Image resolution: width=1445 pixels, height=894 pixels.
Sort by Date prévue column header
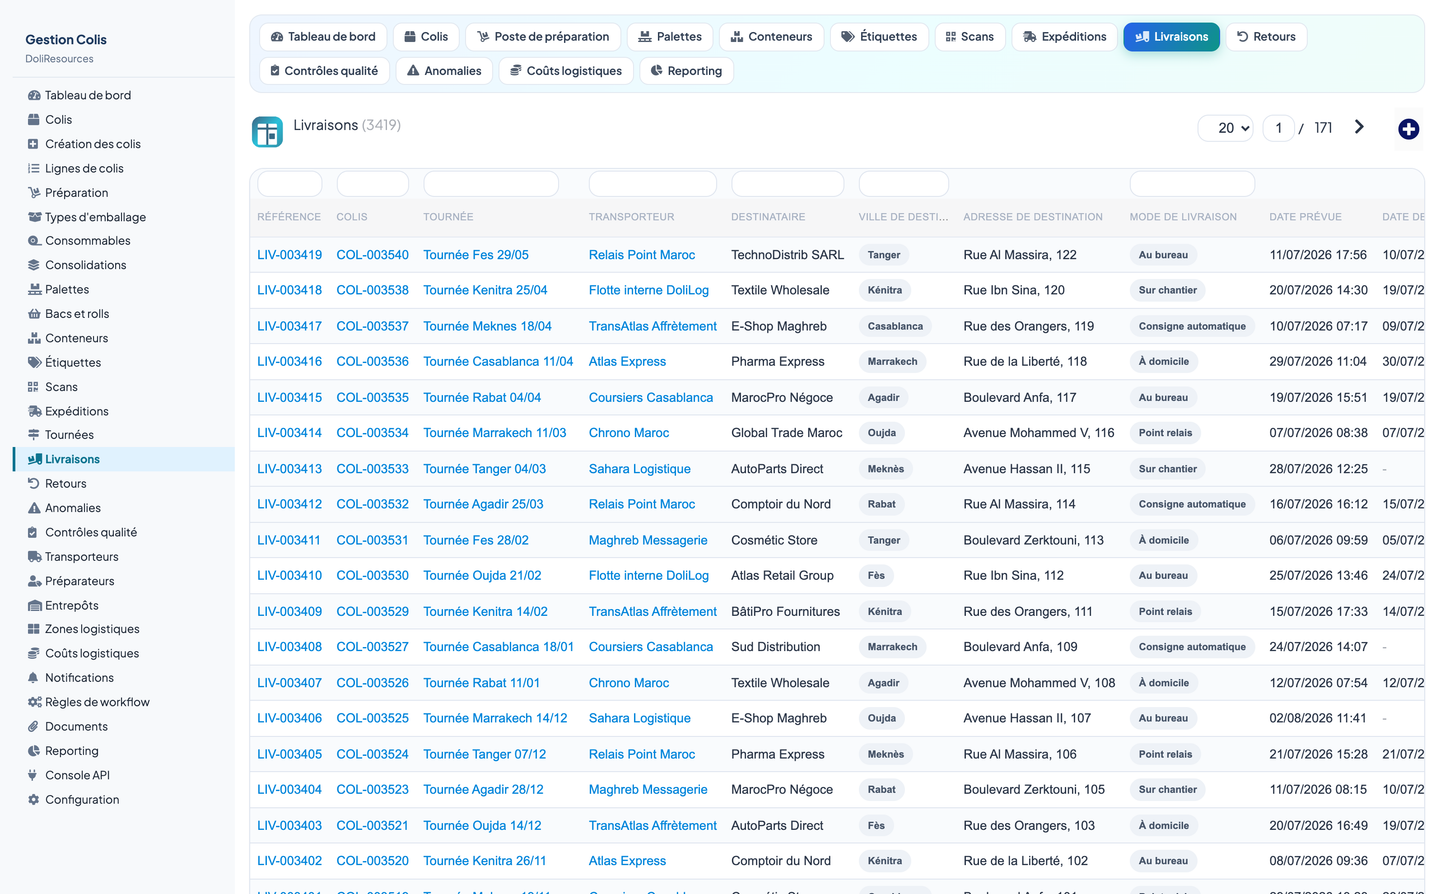(x=1305, y=217)
